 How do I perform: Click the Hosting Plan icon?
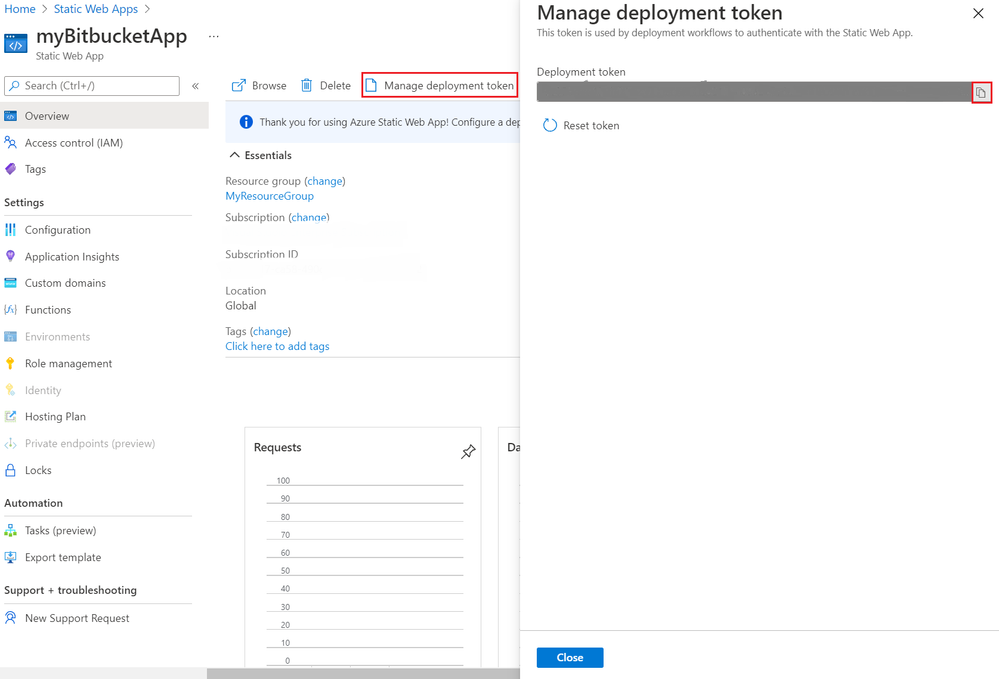coord(10,417)
